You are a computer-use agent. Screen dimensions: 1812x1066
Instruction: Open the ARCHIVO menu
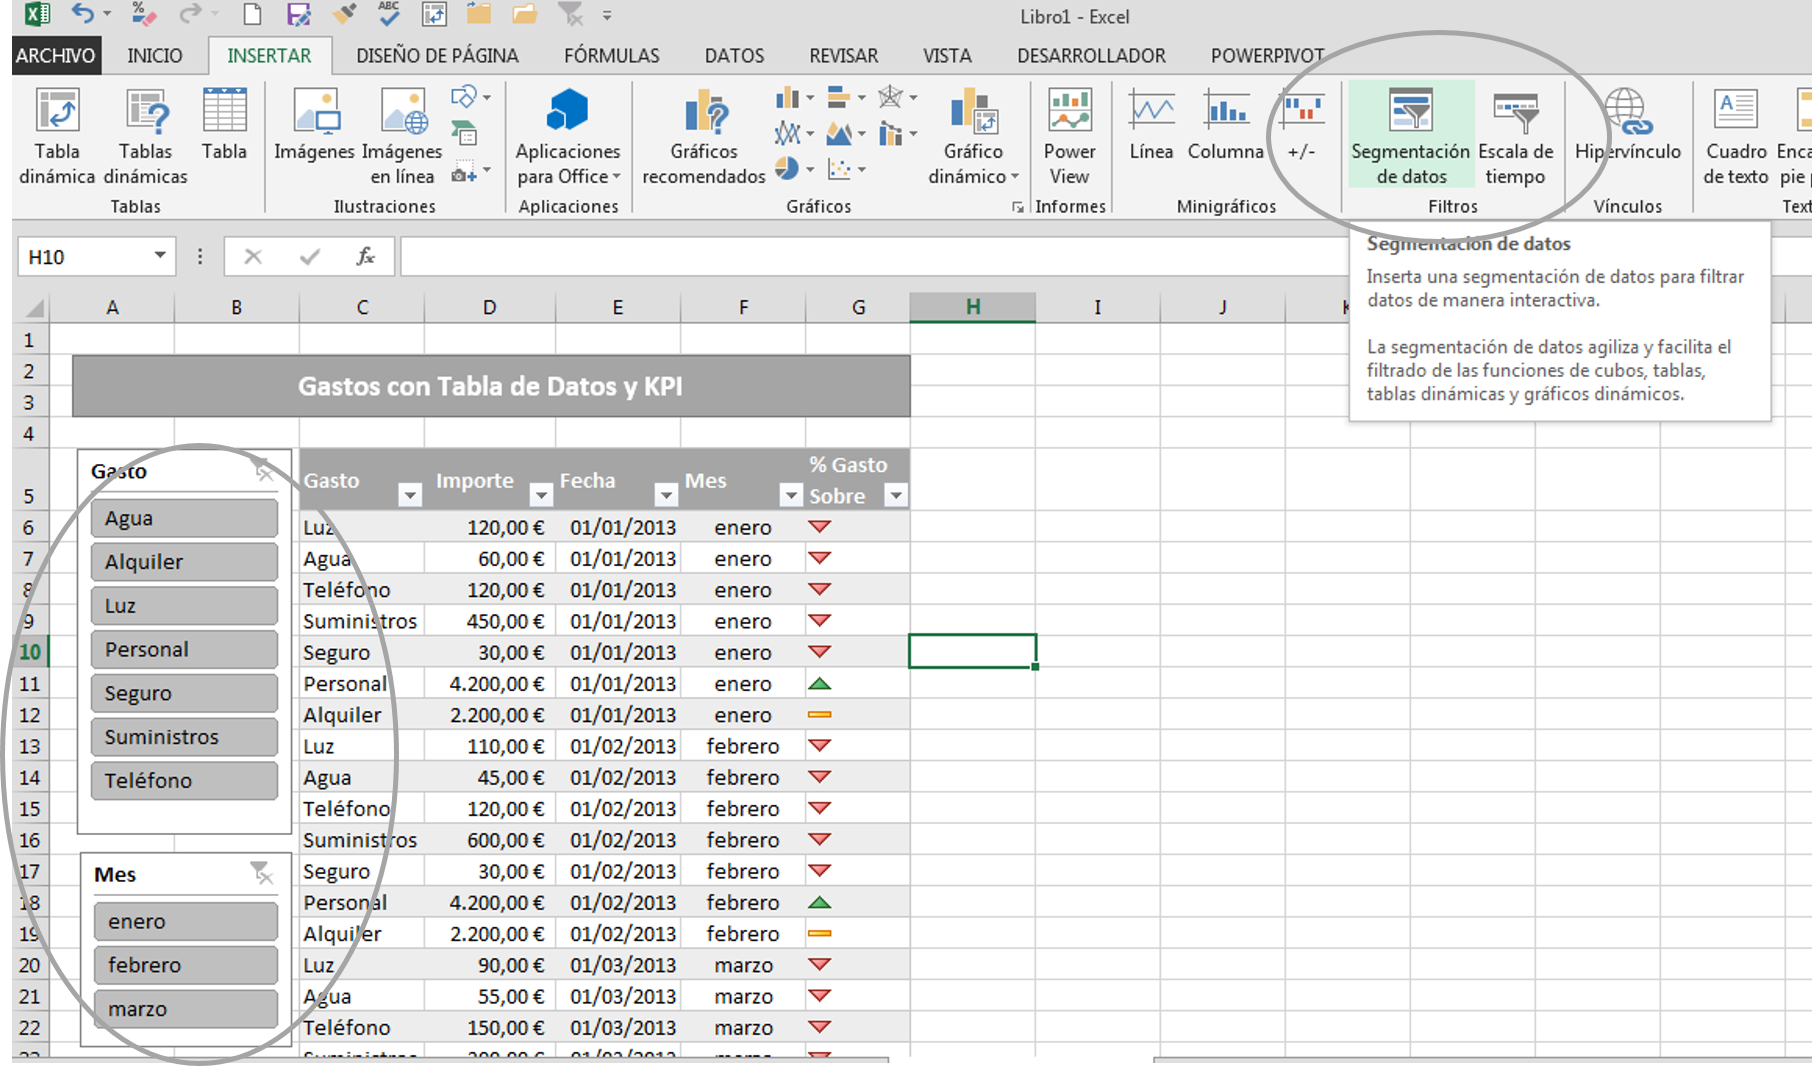(55, 56)
